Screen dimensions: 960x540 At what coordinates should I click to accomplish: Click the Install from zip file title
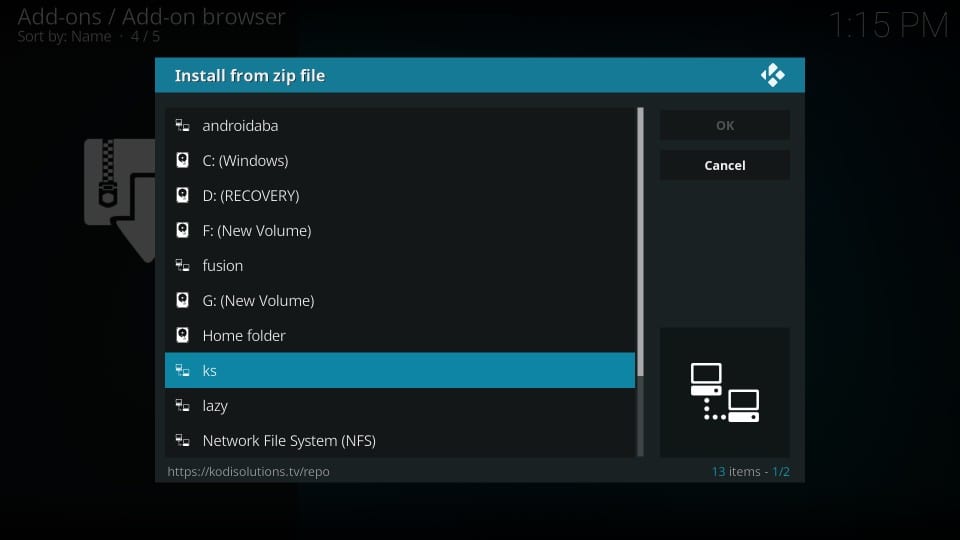tap(250, 75)
